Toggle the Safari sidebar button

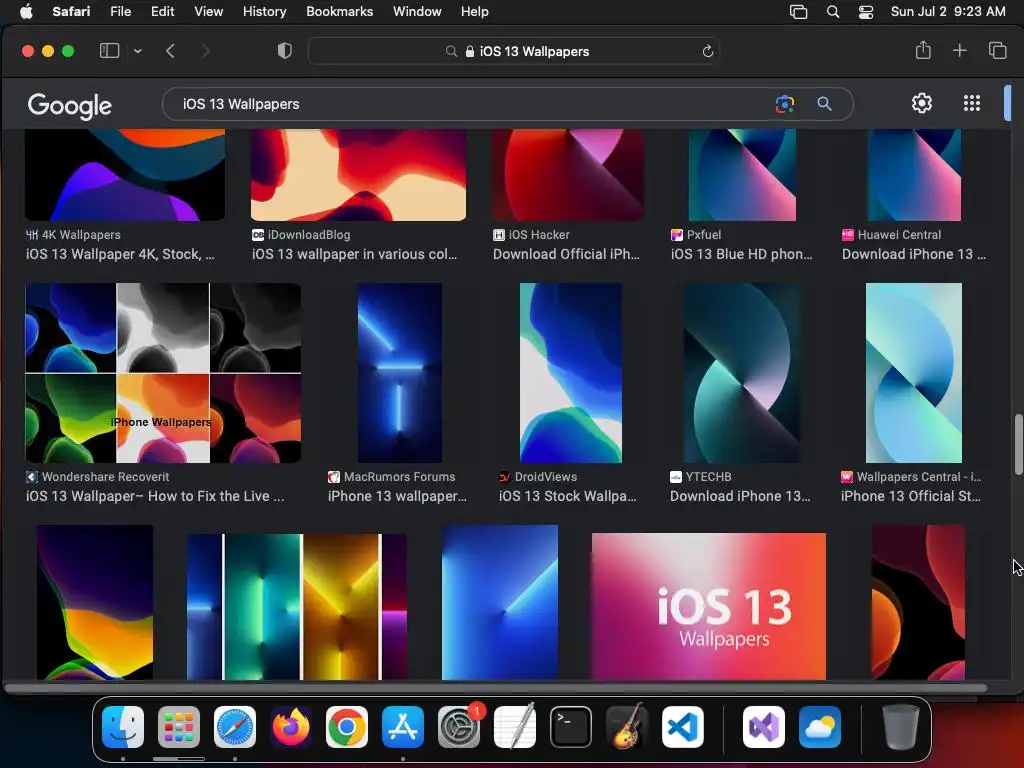click(109, 51)
